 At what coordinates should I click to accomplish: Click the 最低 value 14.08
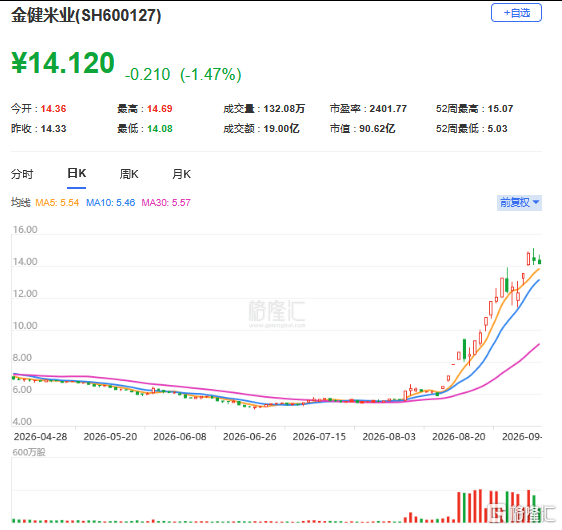pyautogui.click(x=159, y=129)
